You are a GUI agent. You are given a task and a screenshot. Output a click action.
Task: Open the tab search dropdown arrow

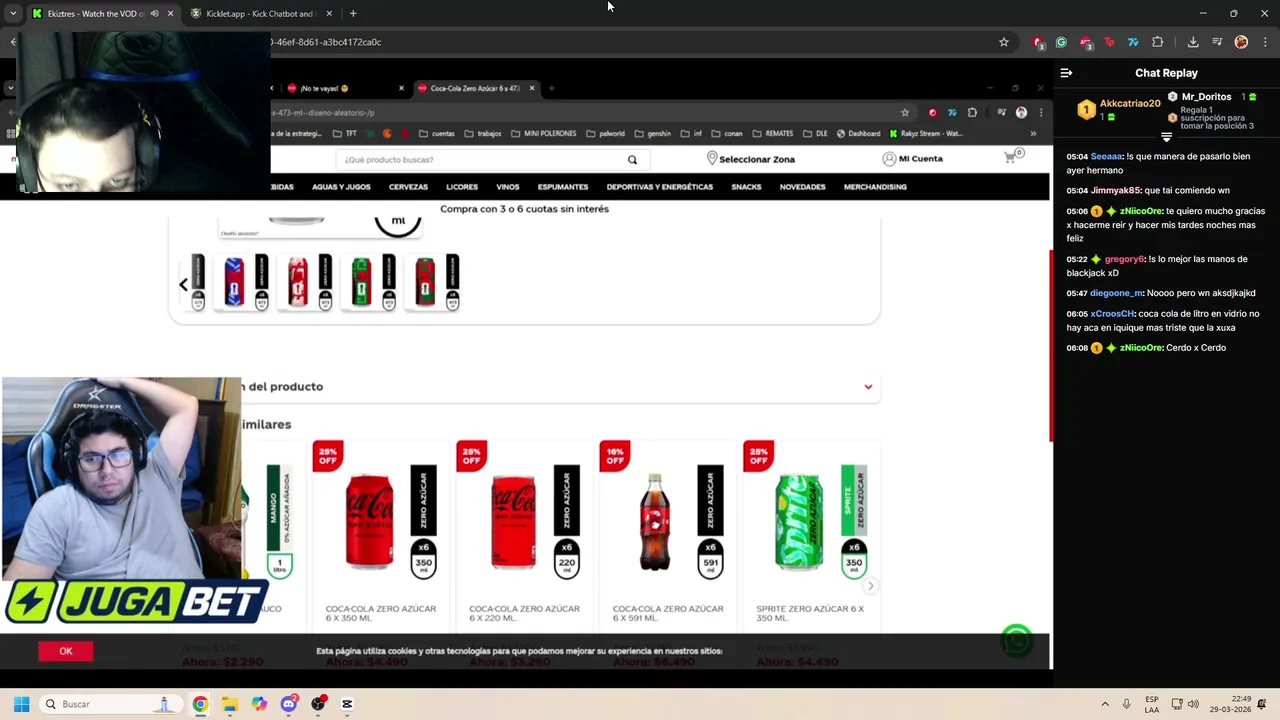tap(13, 14)
